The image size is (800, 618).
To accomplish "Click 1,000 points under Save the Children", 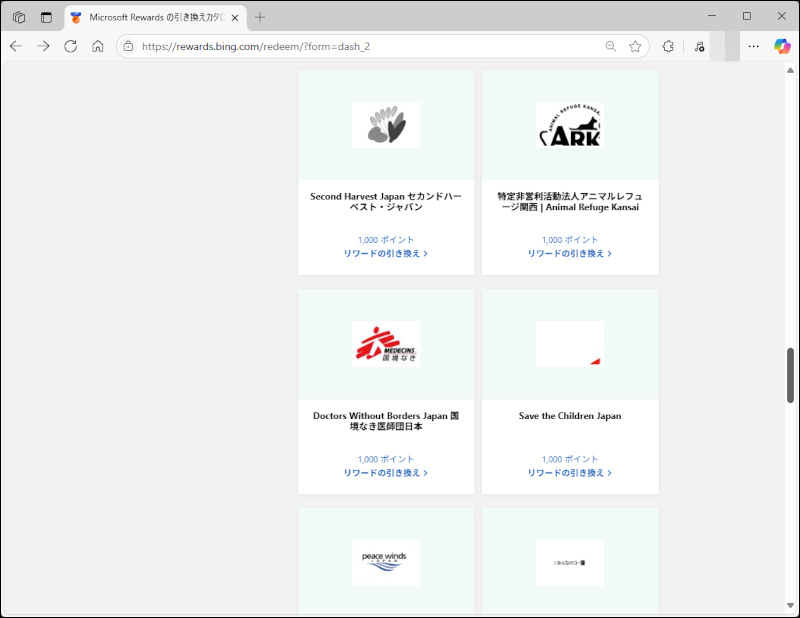I will pos(569,459).
